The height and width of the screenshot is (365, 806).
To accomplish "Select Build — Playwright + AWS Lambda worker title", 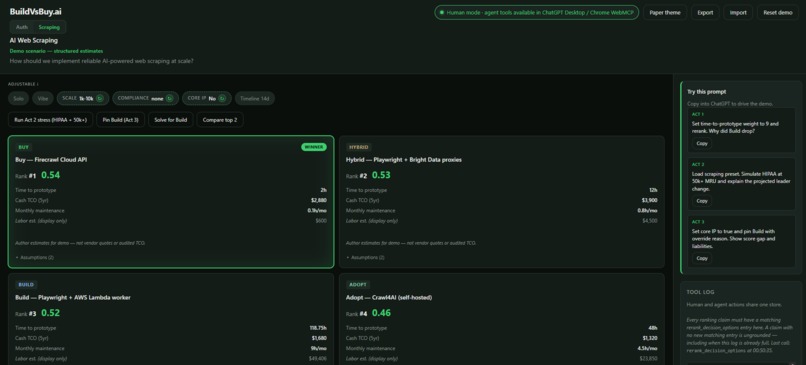I will [73, 298].
